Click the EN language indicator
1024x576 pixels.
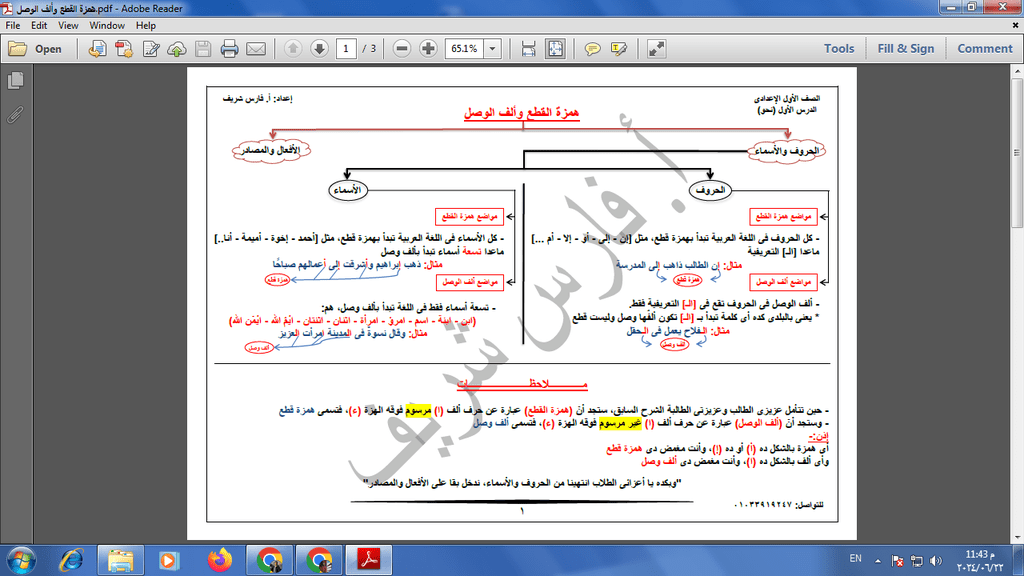pos(856,559)
